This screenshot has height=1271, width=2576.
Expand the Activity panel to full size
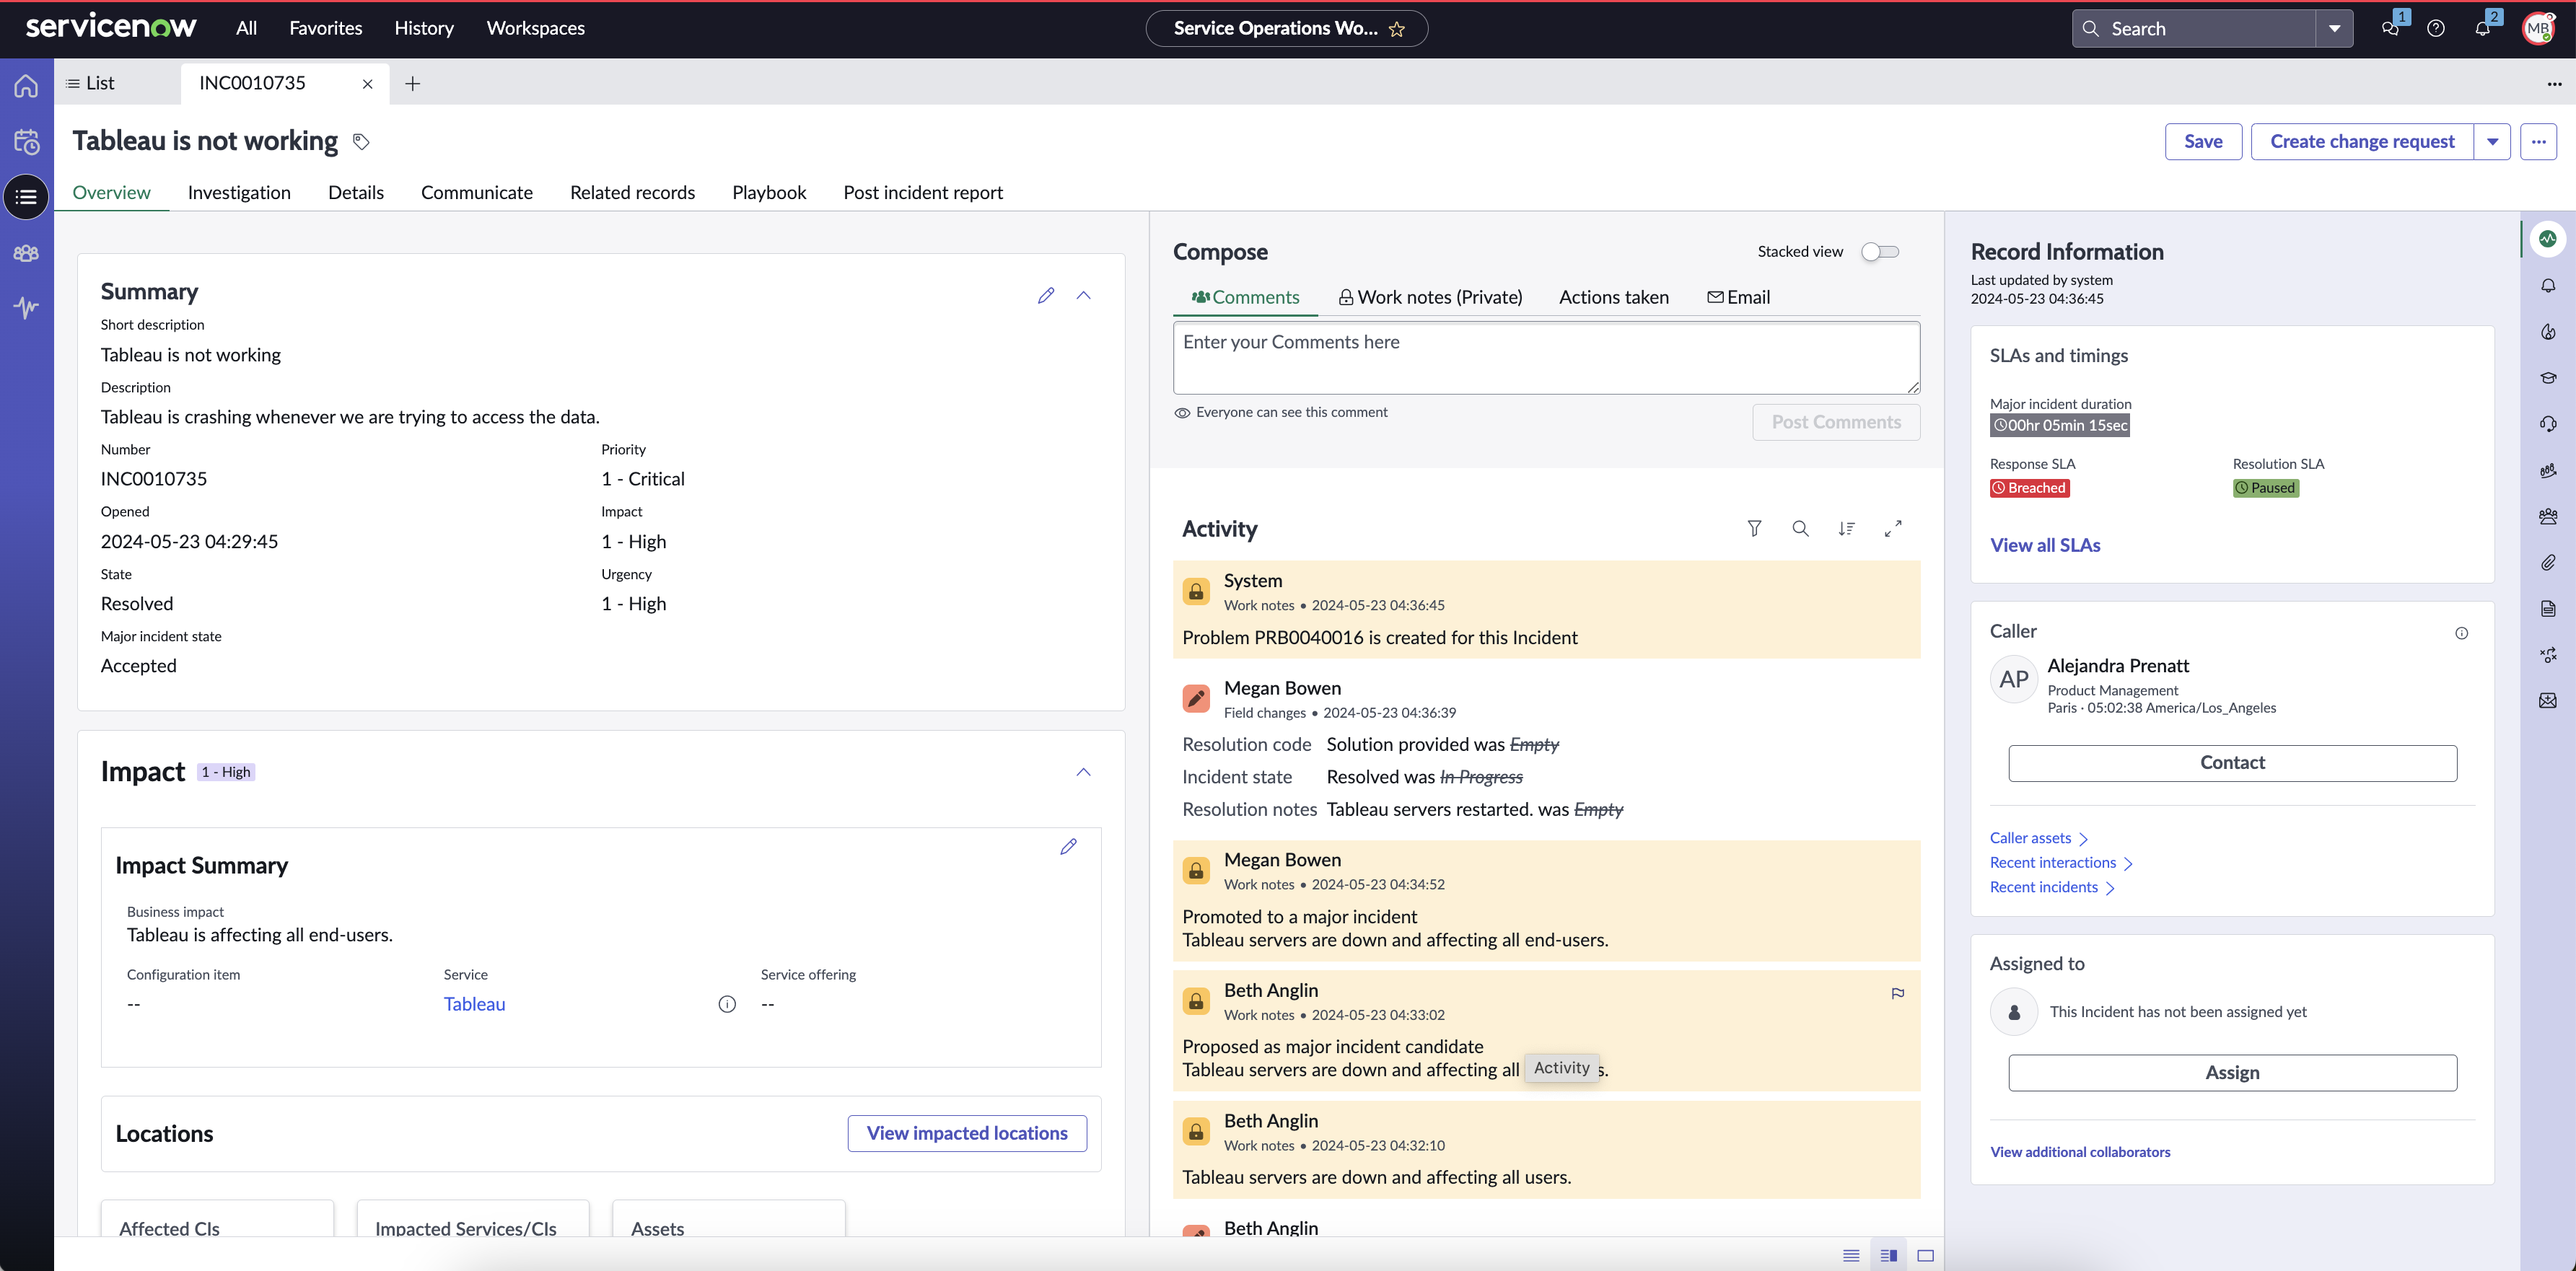click(x=1893, y=529)
